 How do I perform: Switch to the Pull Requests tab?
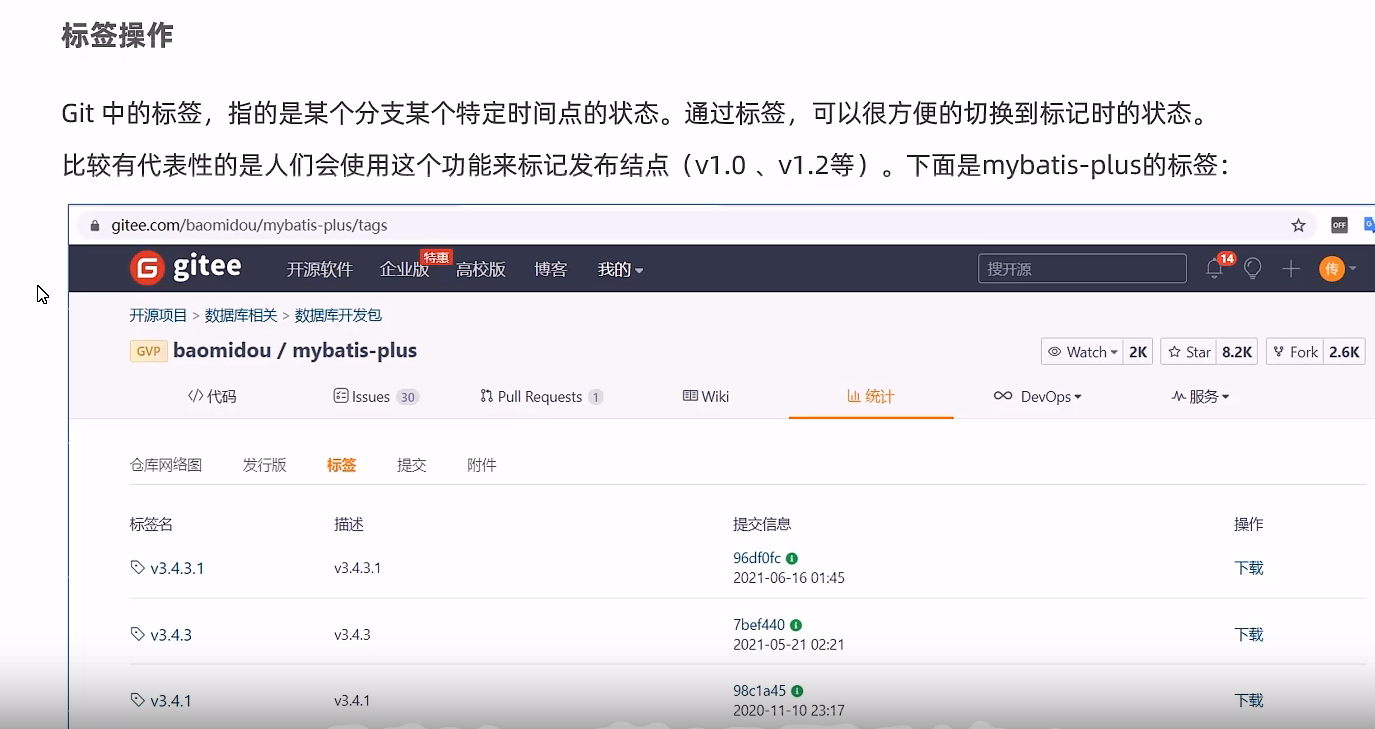541,396
